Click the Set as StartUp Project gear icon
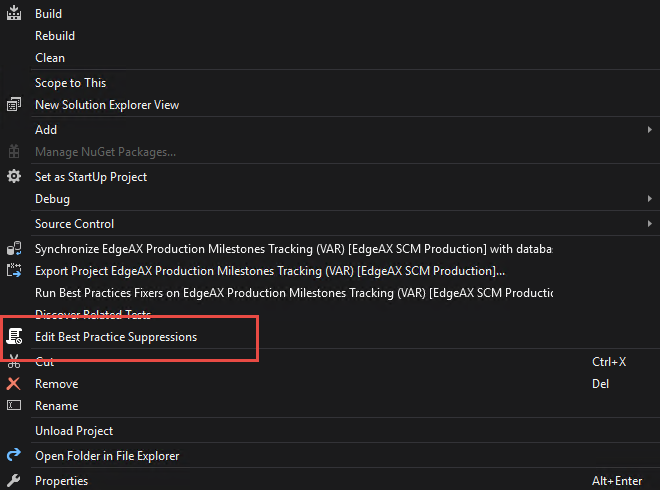The image size is (660, 490). [14, 176]
